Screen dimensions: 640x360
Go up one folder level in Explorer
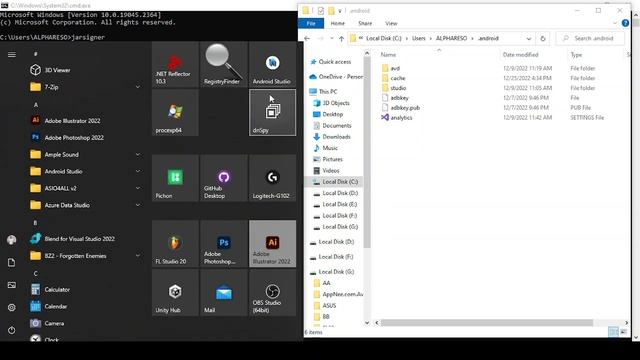click(341, 39)
